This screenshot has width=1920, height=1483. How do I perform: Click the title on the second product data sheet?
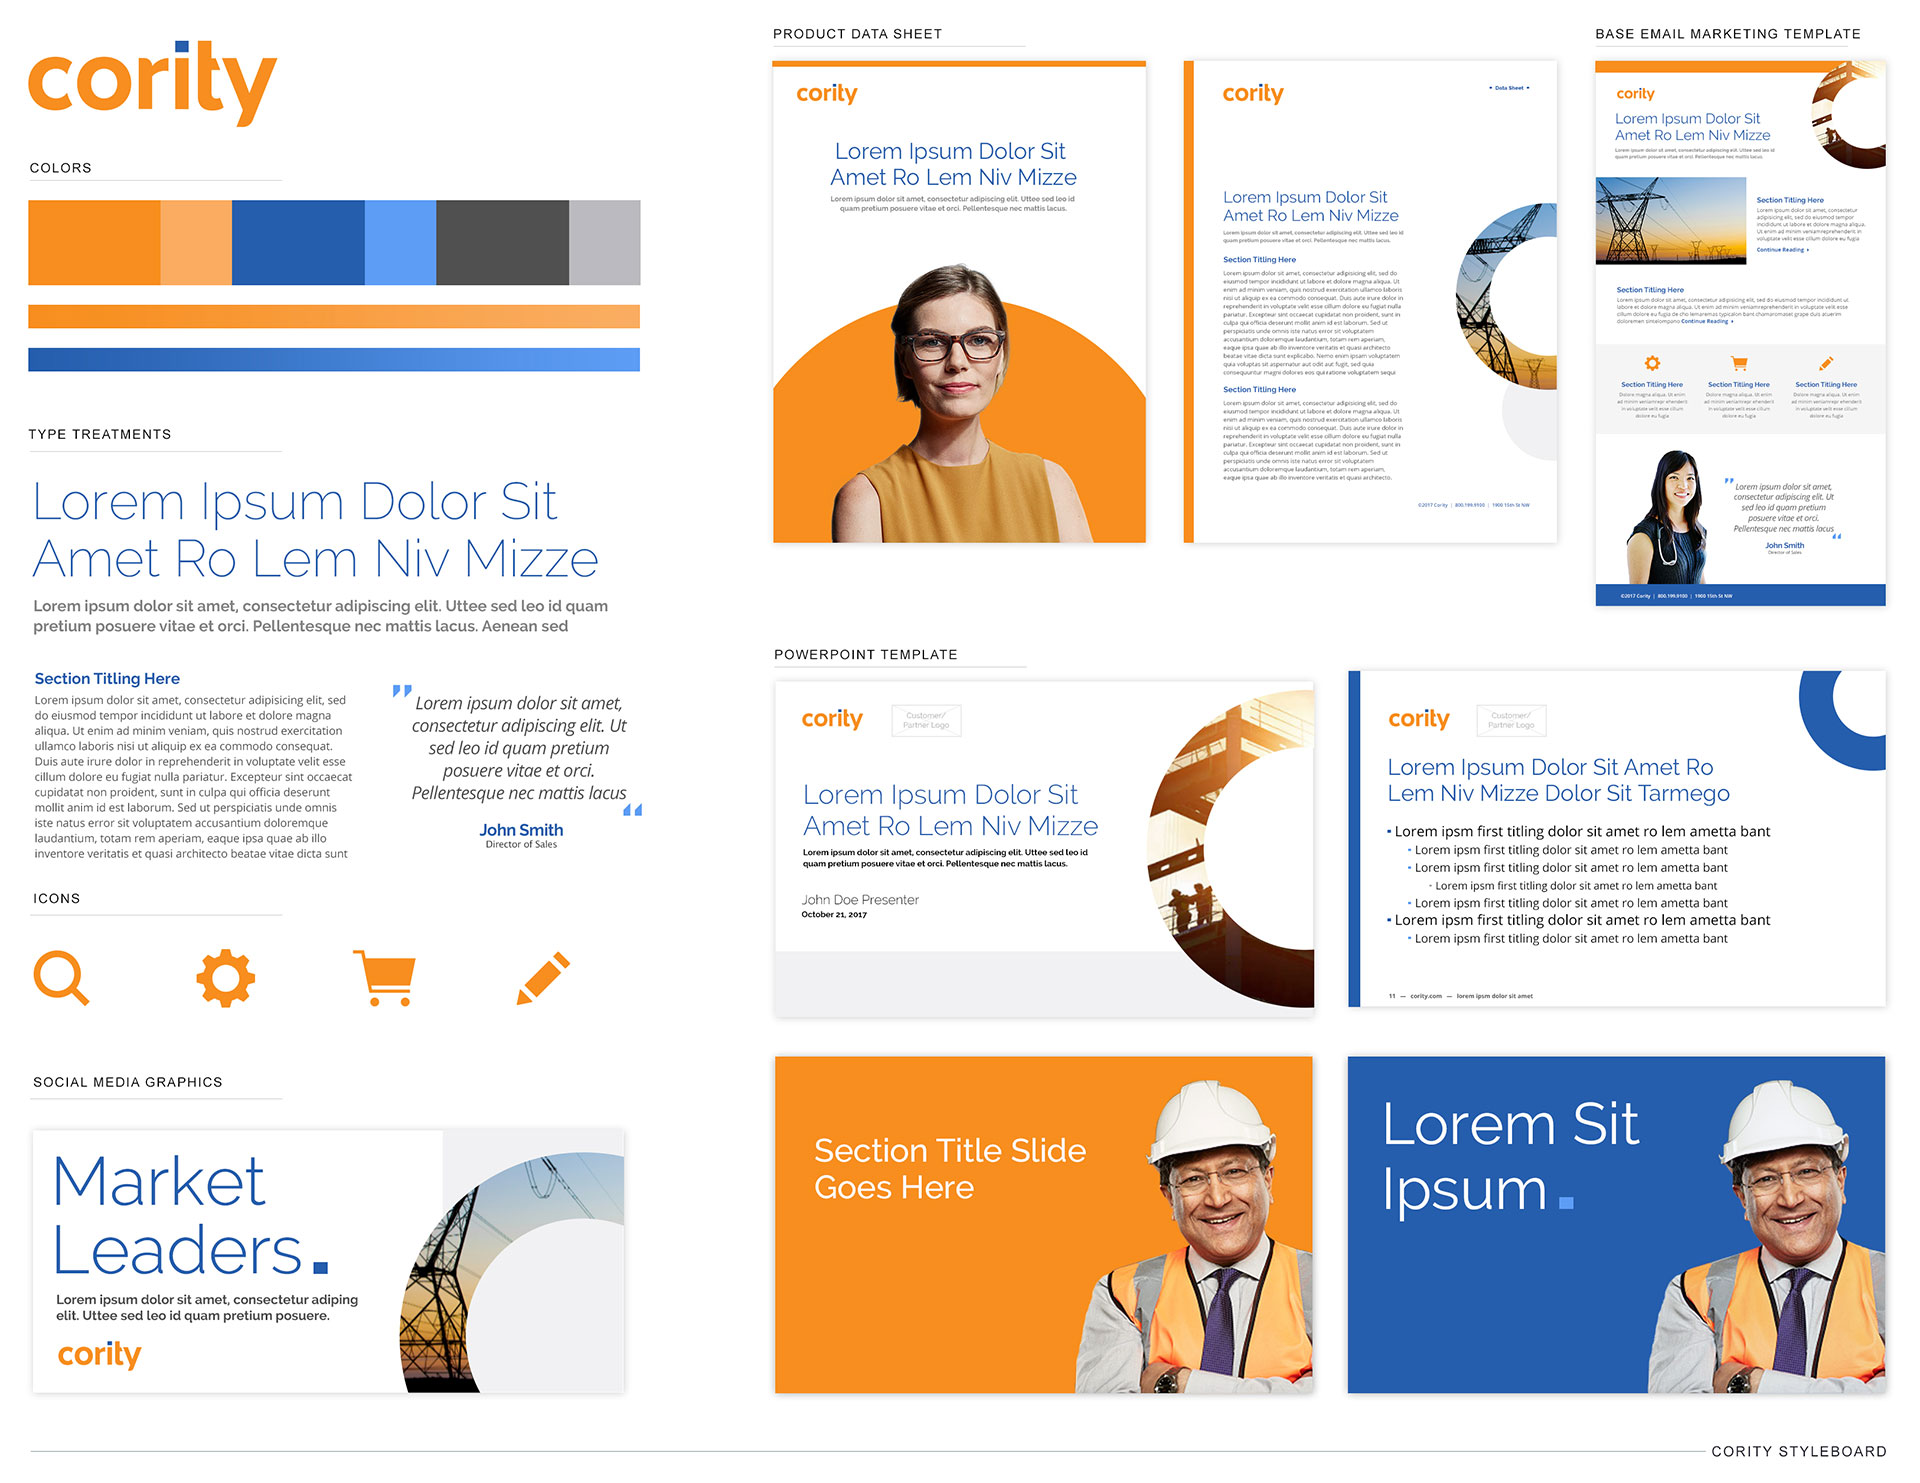click(1310, 206)
